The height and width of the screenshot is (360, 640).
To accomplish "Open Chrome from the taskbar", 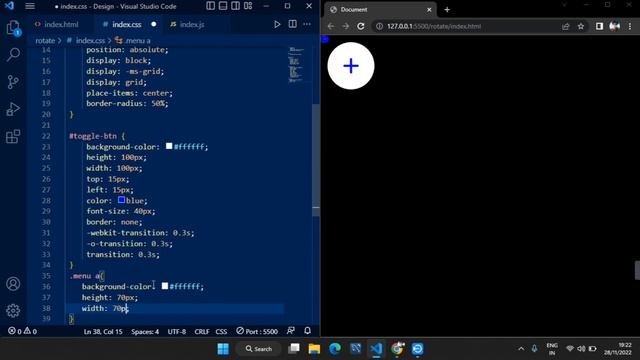I will 397,349.
